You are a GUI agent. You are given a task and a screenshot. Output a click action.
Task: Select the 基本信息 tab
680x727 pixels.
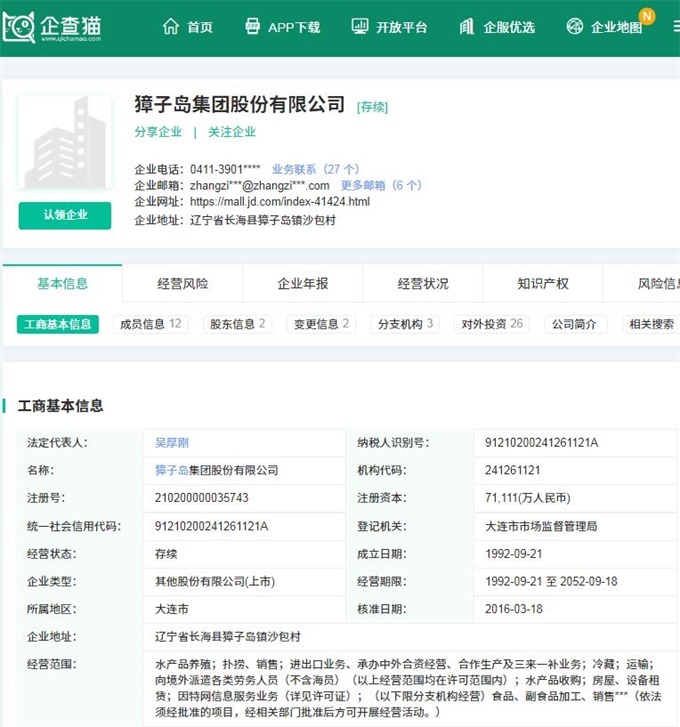[63, 283]
